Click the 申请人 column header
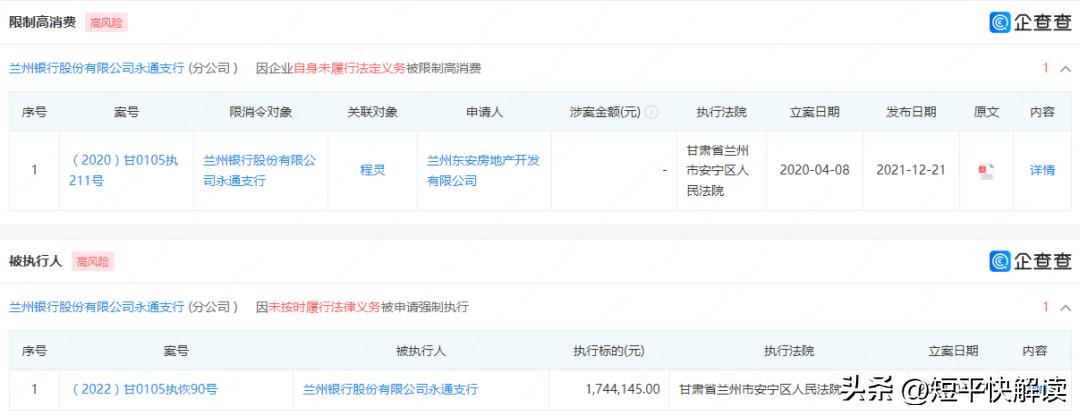 (x=484, y=112)
